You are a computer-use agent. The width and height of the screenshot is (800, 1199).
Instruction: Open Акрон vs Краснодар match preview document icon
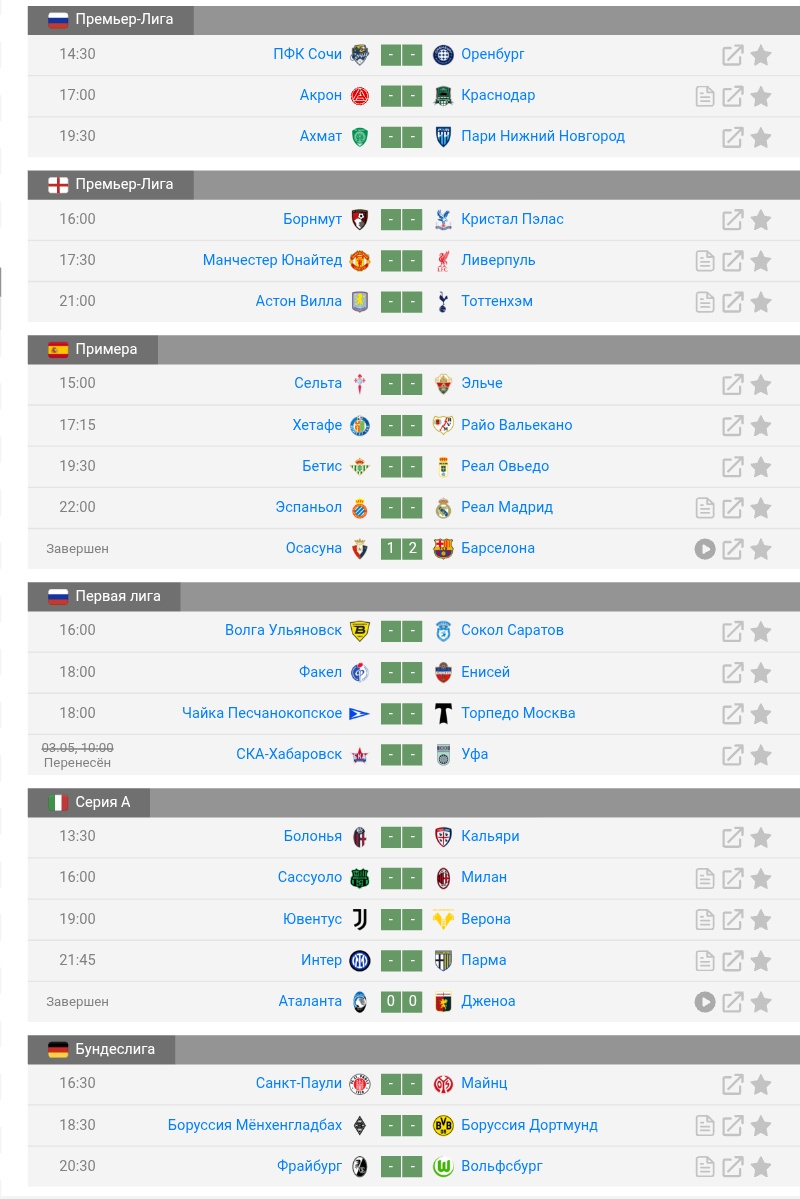click(704, 96)
